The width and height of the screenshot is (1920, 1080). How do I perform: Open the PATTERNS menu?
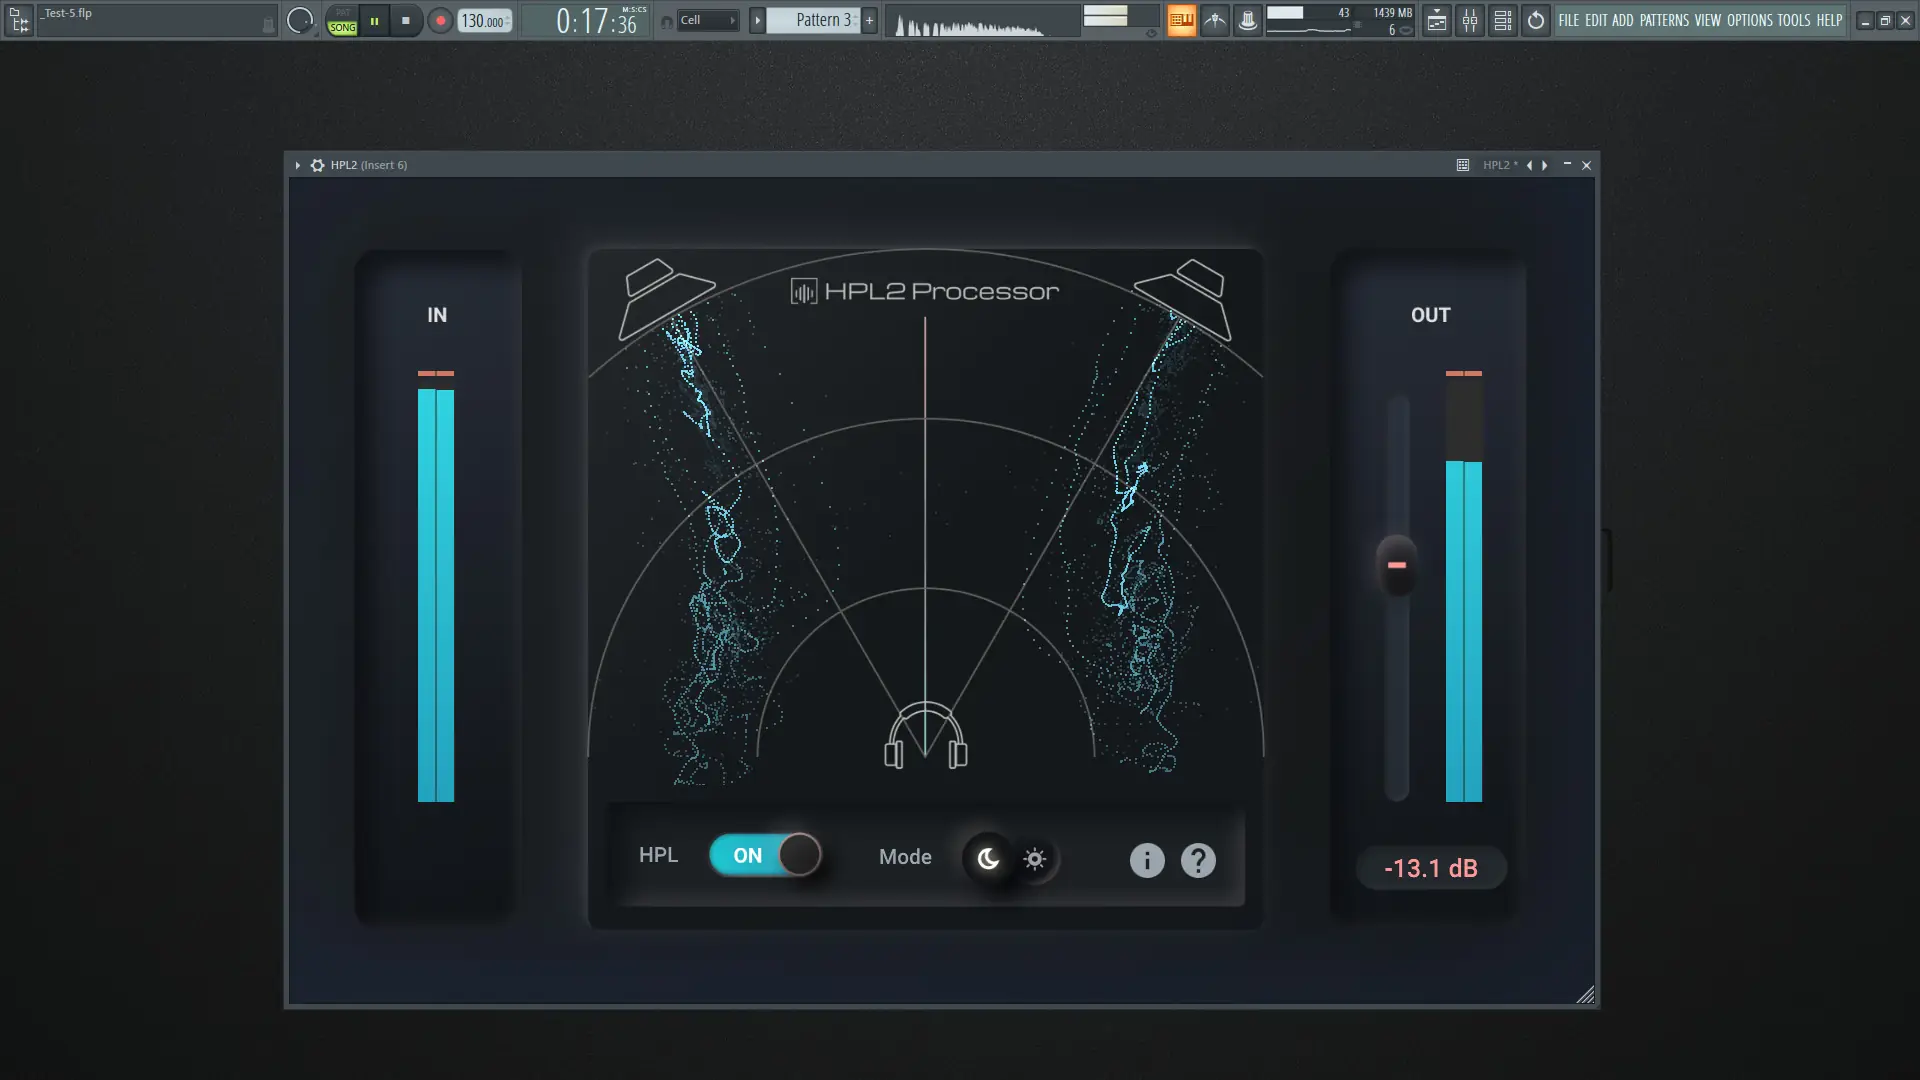coord(1664,20)
